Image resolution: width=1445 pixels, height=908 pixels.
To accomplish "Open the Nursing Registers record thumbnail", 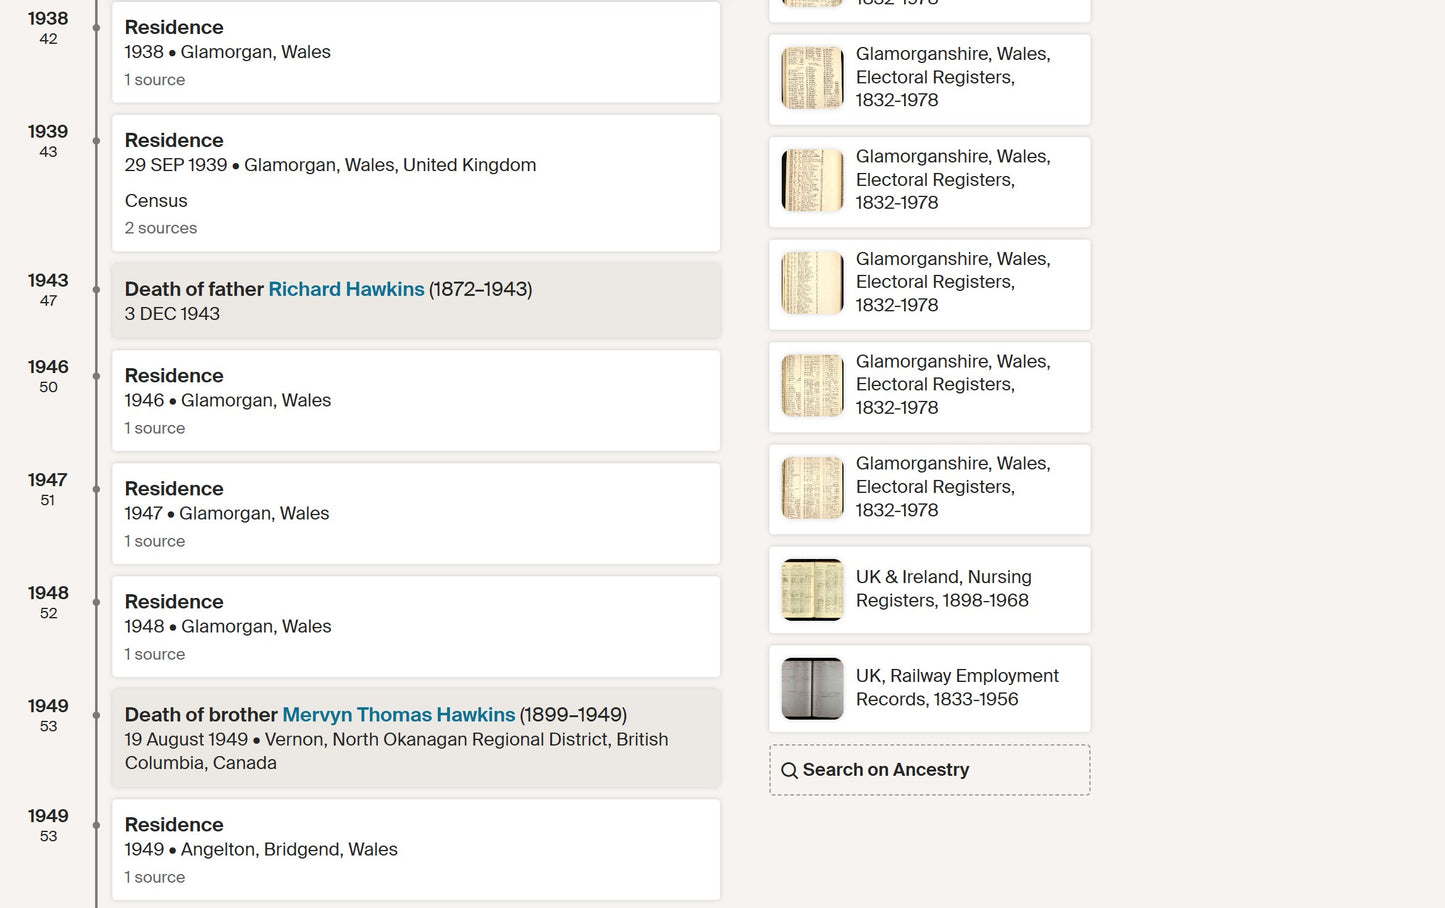I will pyautogui.click(x=812, y=590).
